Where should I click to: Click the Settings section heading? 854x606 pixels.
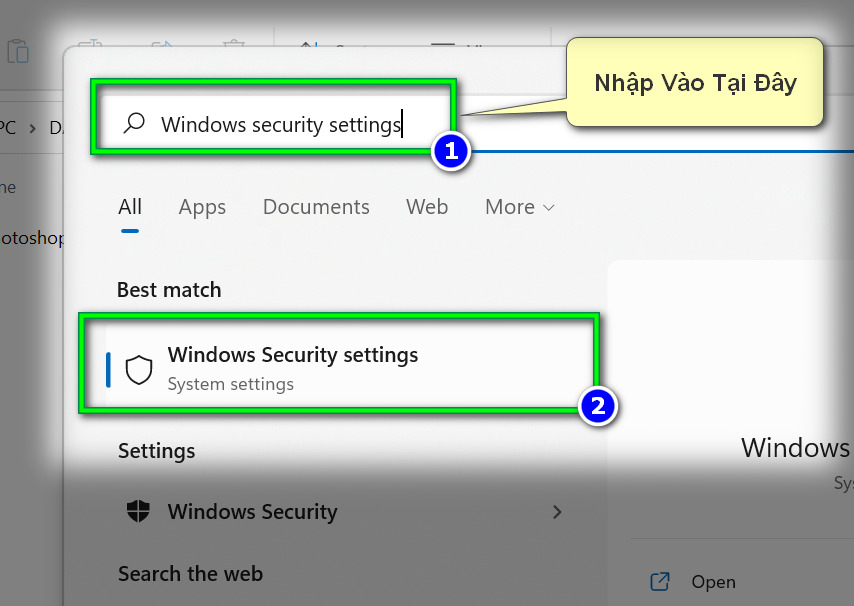point(156,451)
